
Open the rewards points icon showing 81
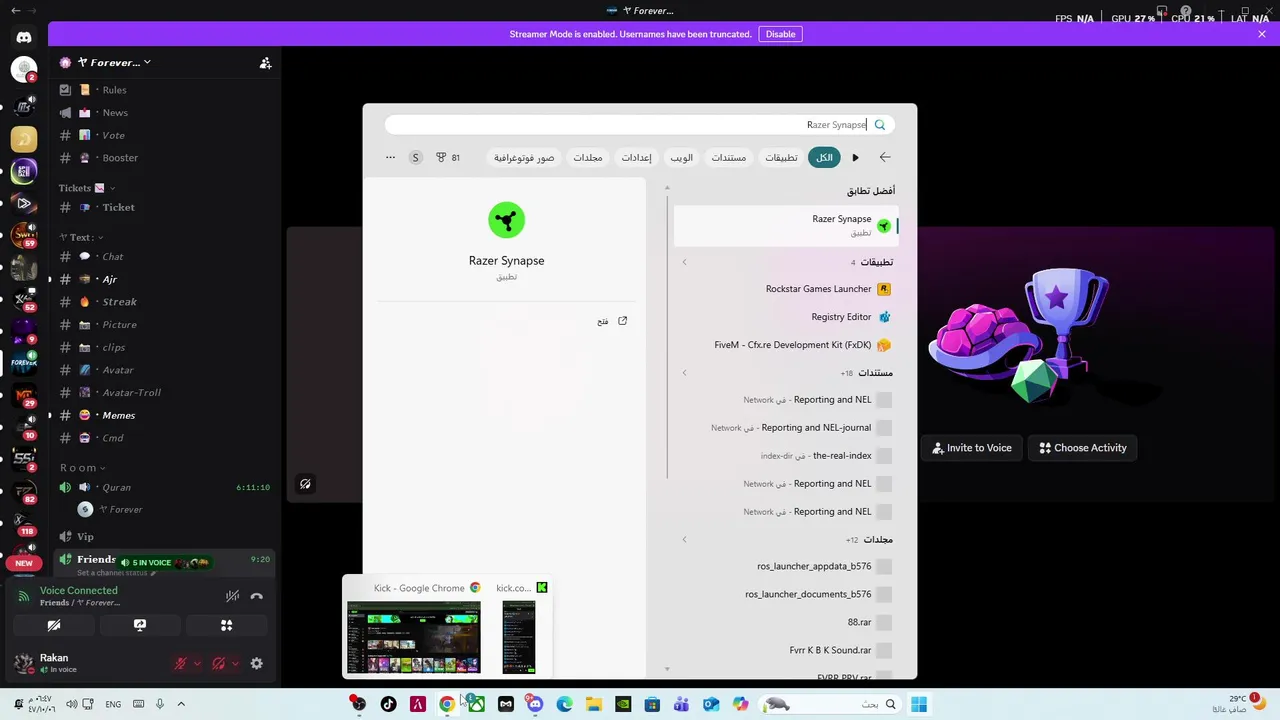coord(448,157)
